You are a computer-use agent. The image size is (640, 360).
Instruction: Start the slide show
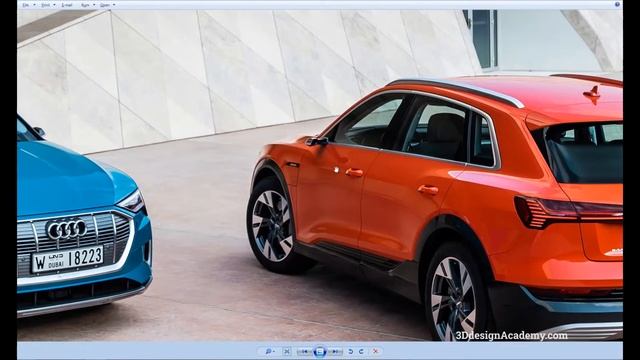tap(320, 351)
